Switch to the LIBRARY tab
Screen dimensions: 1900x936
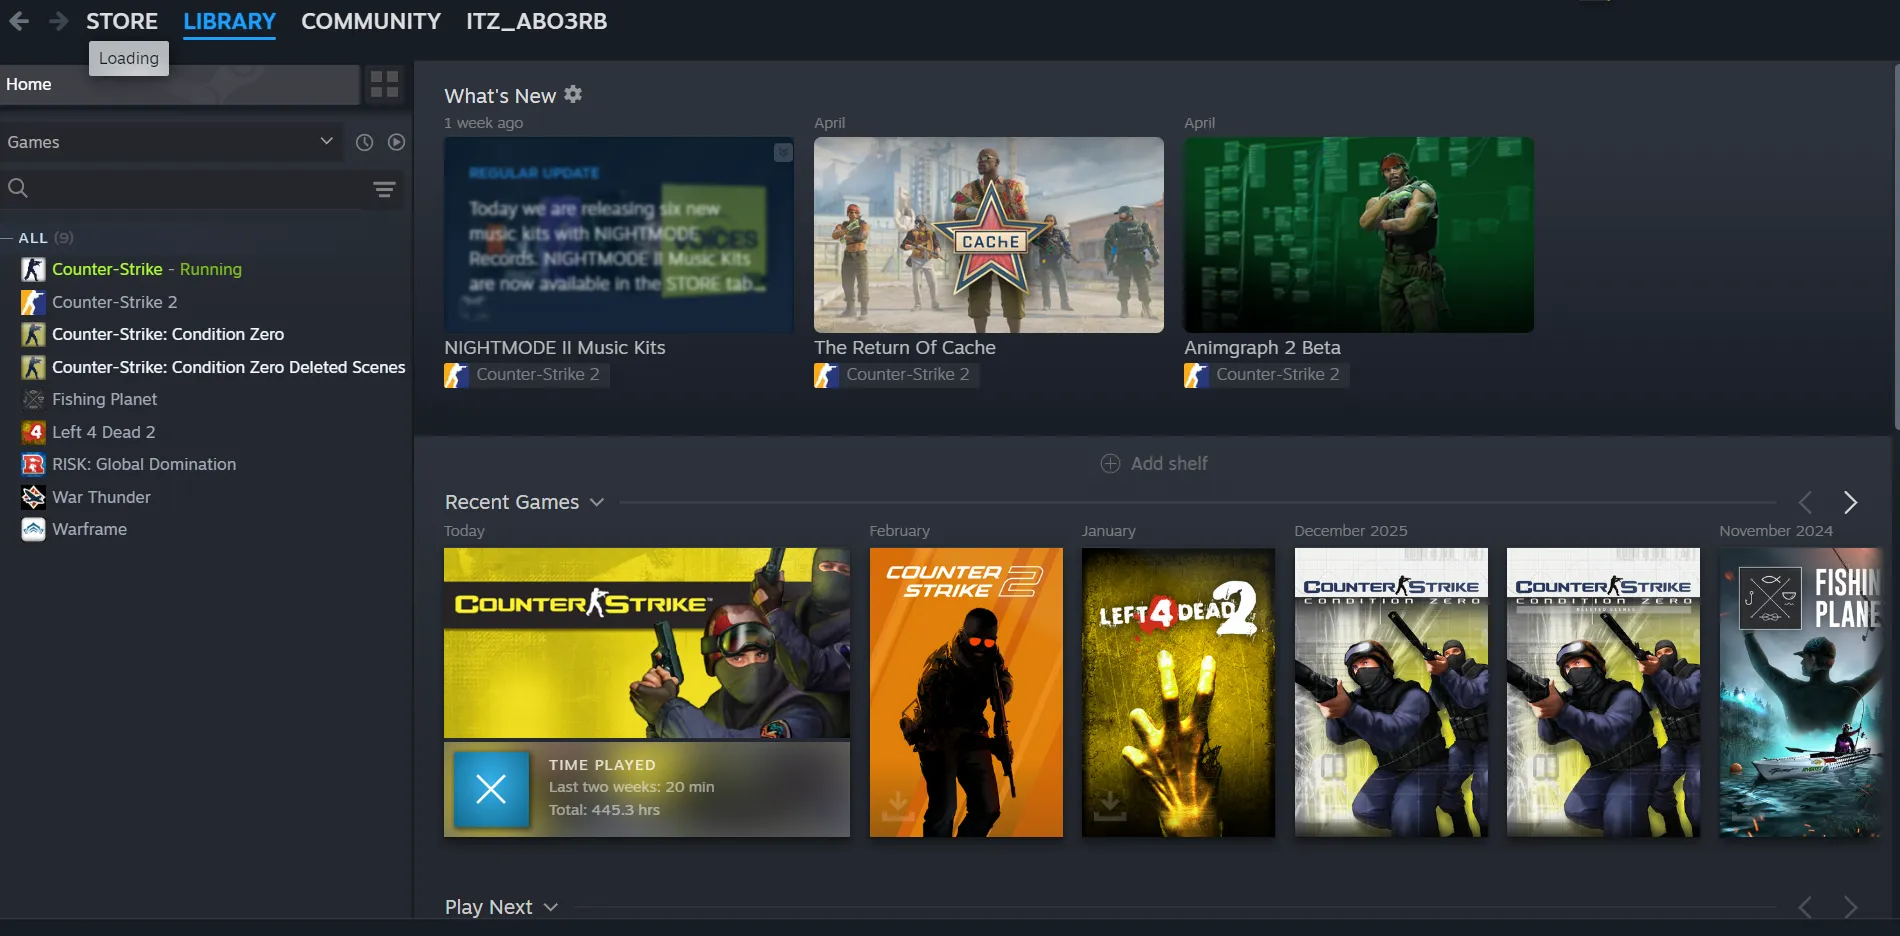coord(229,21)
